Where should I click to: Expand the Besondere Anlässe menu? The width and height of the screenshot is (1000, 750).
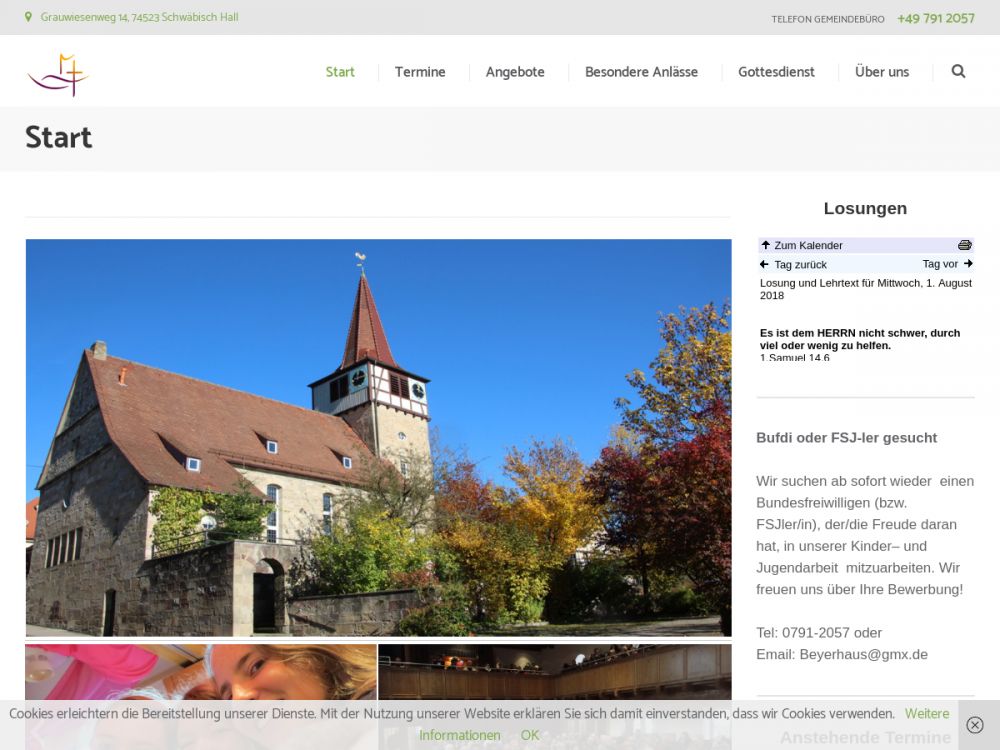point(641,72)
